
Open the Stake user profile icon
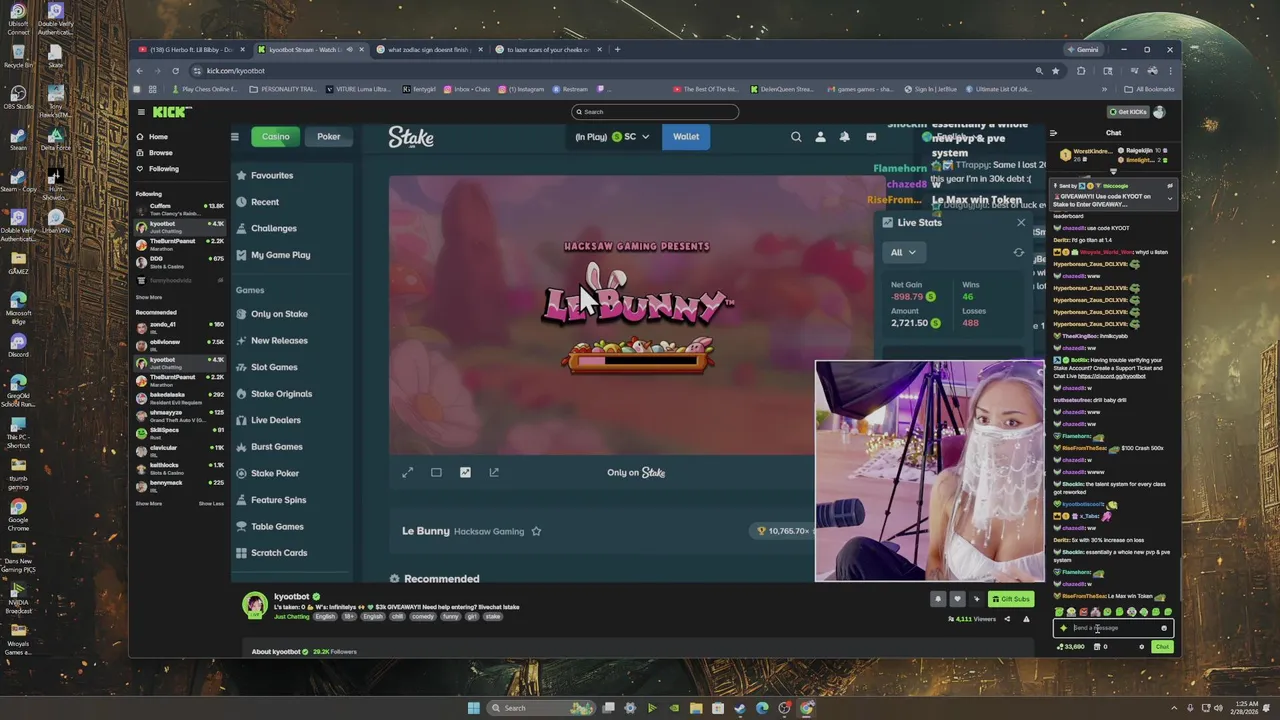coord(821,137)
